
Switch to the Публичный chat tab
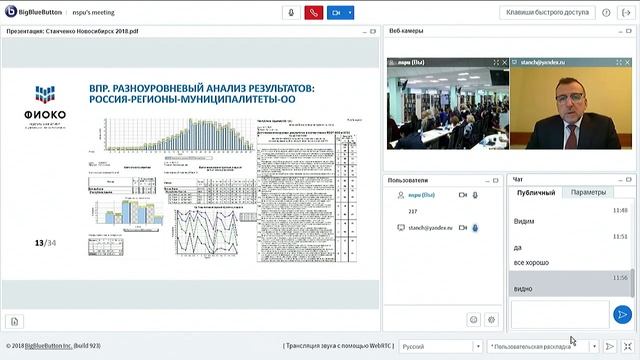coord(536,193)
